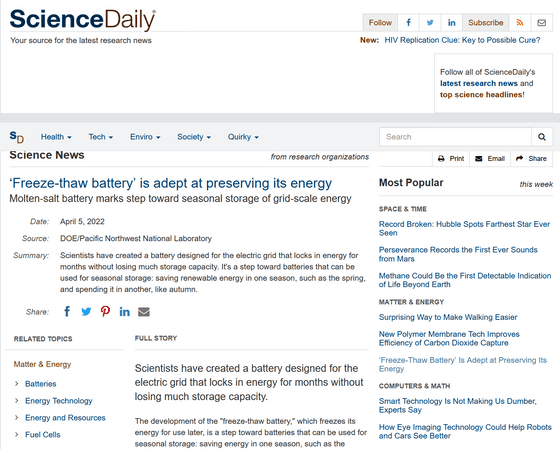Open the latest research news link

479,83
